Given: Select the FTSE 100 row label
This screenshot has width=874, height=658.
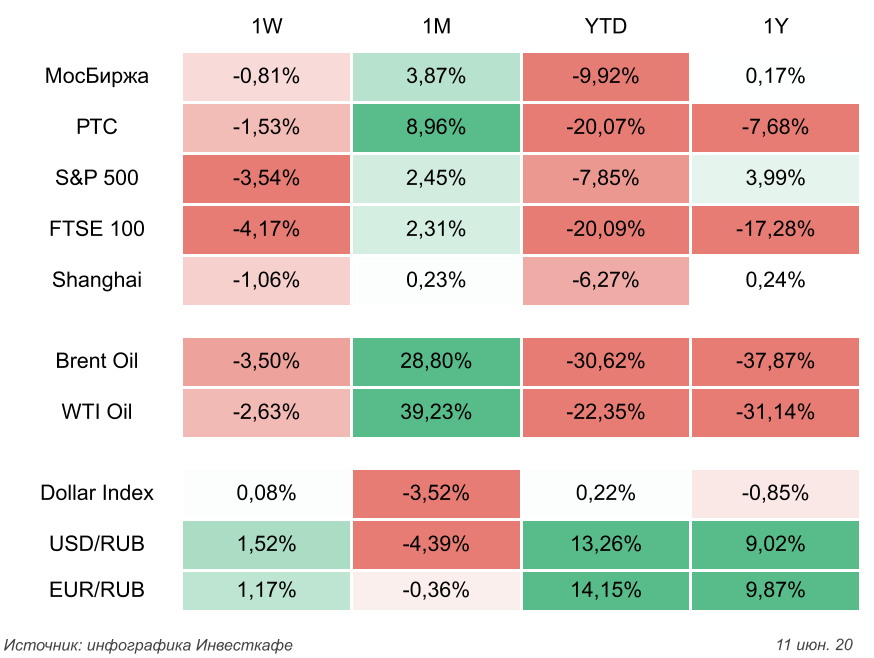Looking at the screenshot, I should click(x=97, y=229).
